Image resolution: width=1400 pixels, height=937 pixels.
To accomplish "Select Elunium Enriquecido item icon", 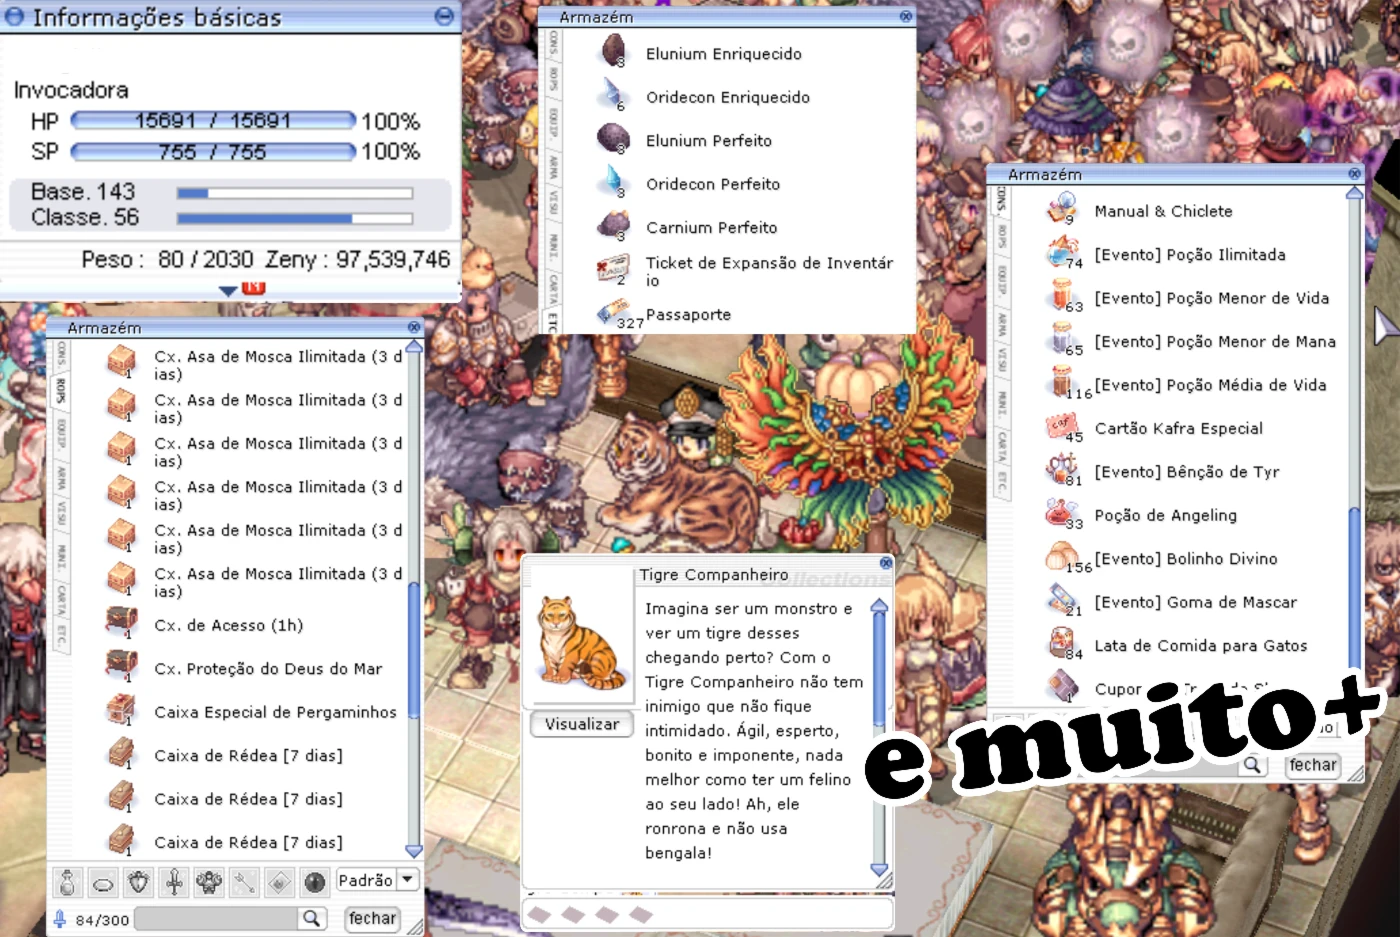I will (x=613, y=52).
